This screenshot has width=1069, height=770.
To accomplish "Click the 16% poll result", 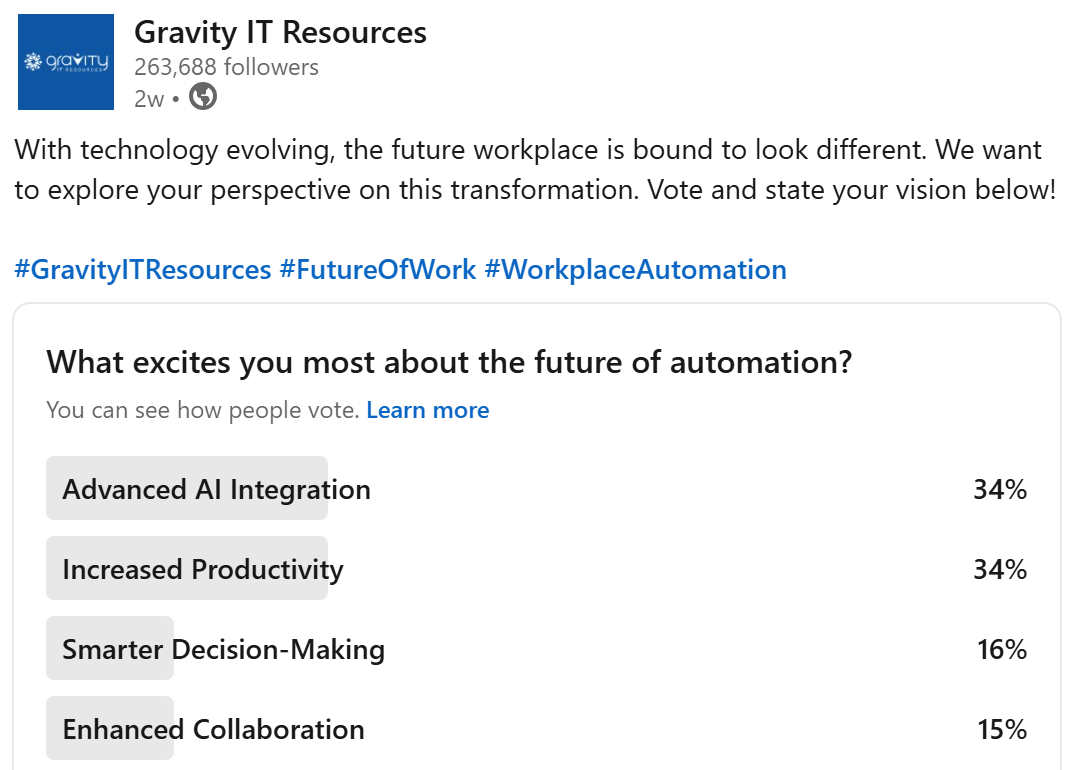I will click(1002, 649).
